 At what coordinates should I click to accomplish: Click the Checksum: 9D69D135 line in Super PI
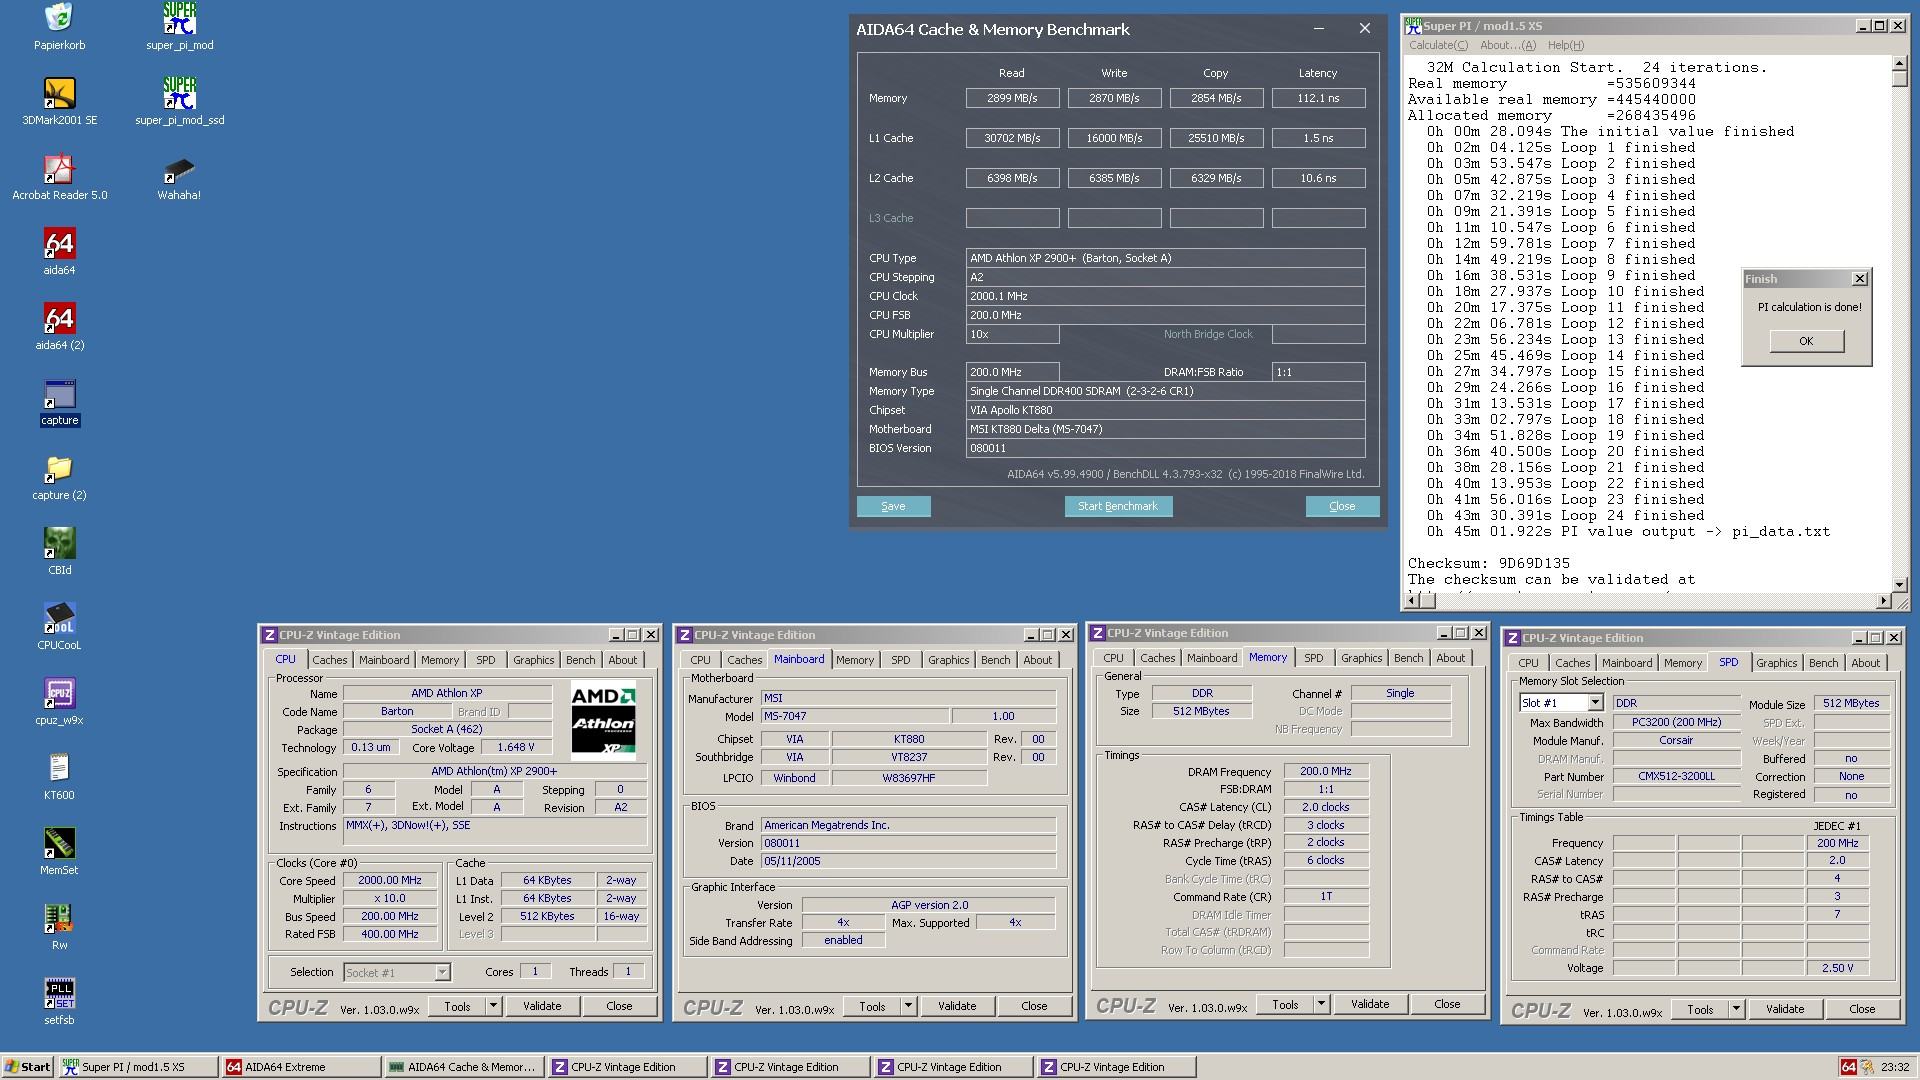tap(1489, 563)
